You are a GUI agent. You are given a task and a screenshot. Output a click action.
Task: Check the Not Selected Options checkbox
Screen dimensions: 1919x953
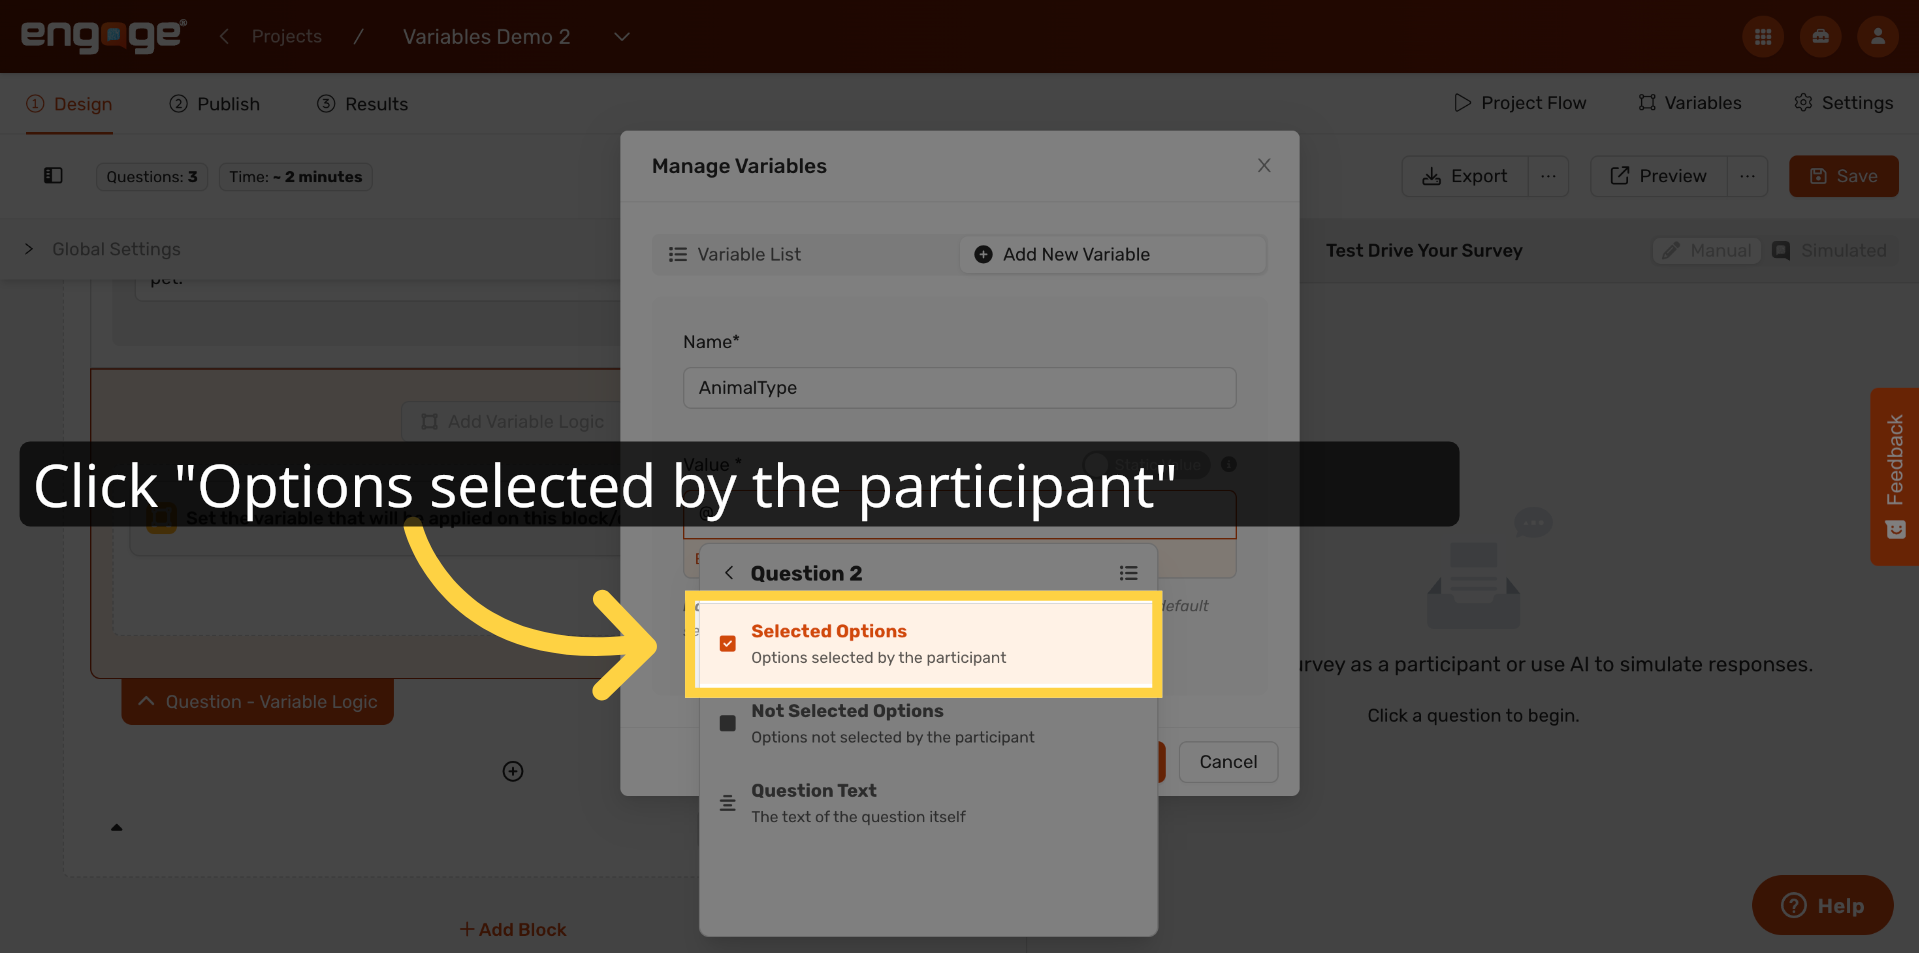(x=728, y=723)
